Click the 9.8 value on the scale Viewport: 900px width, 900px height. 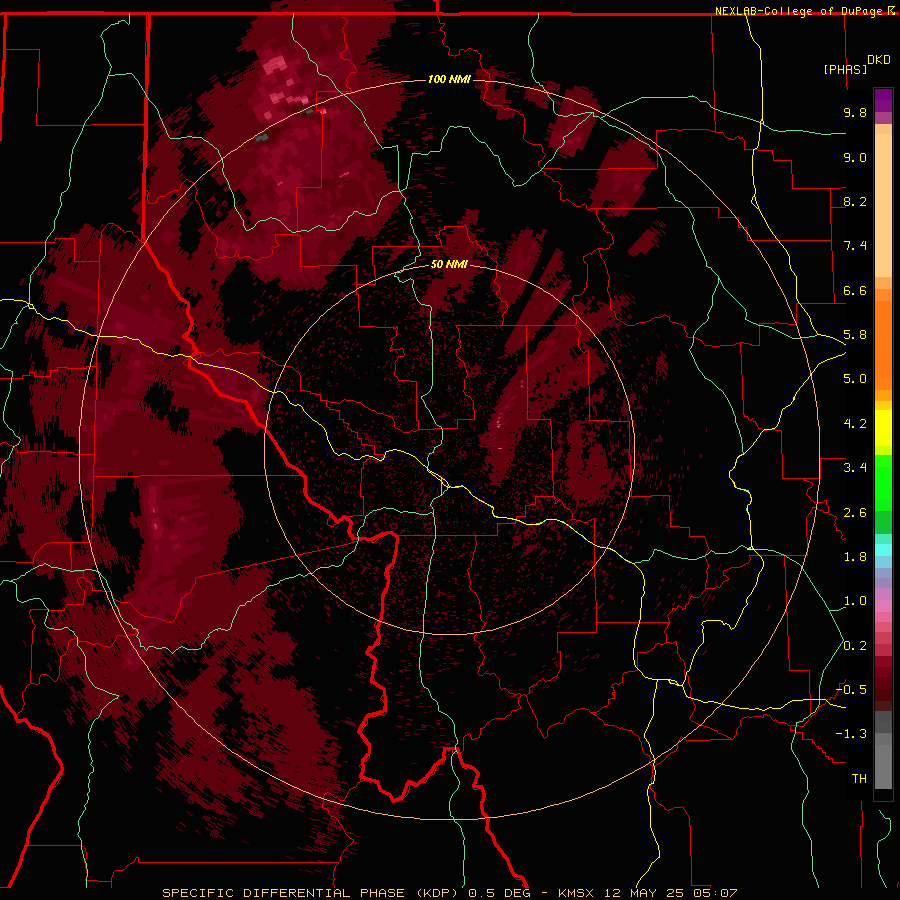[855, 112]
